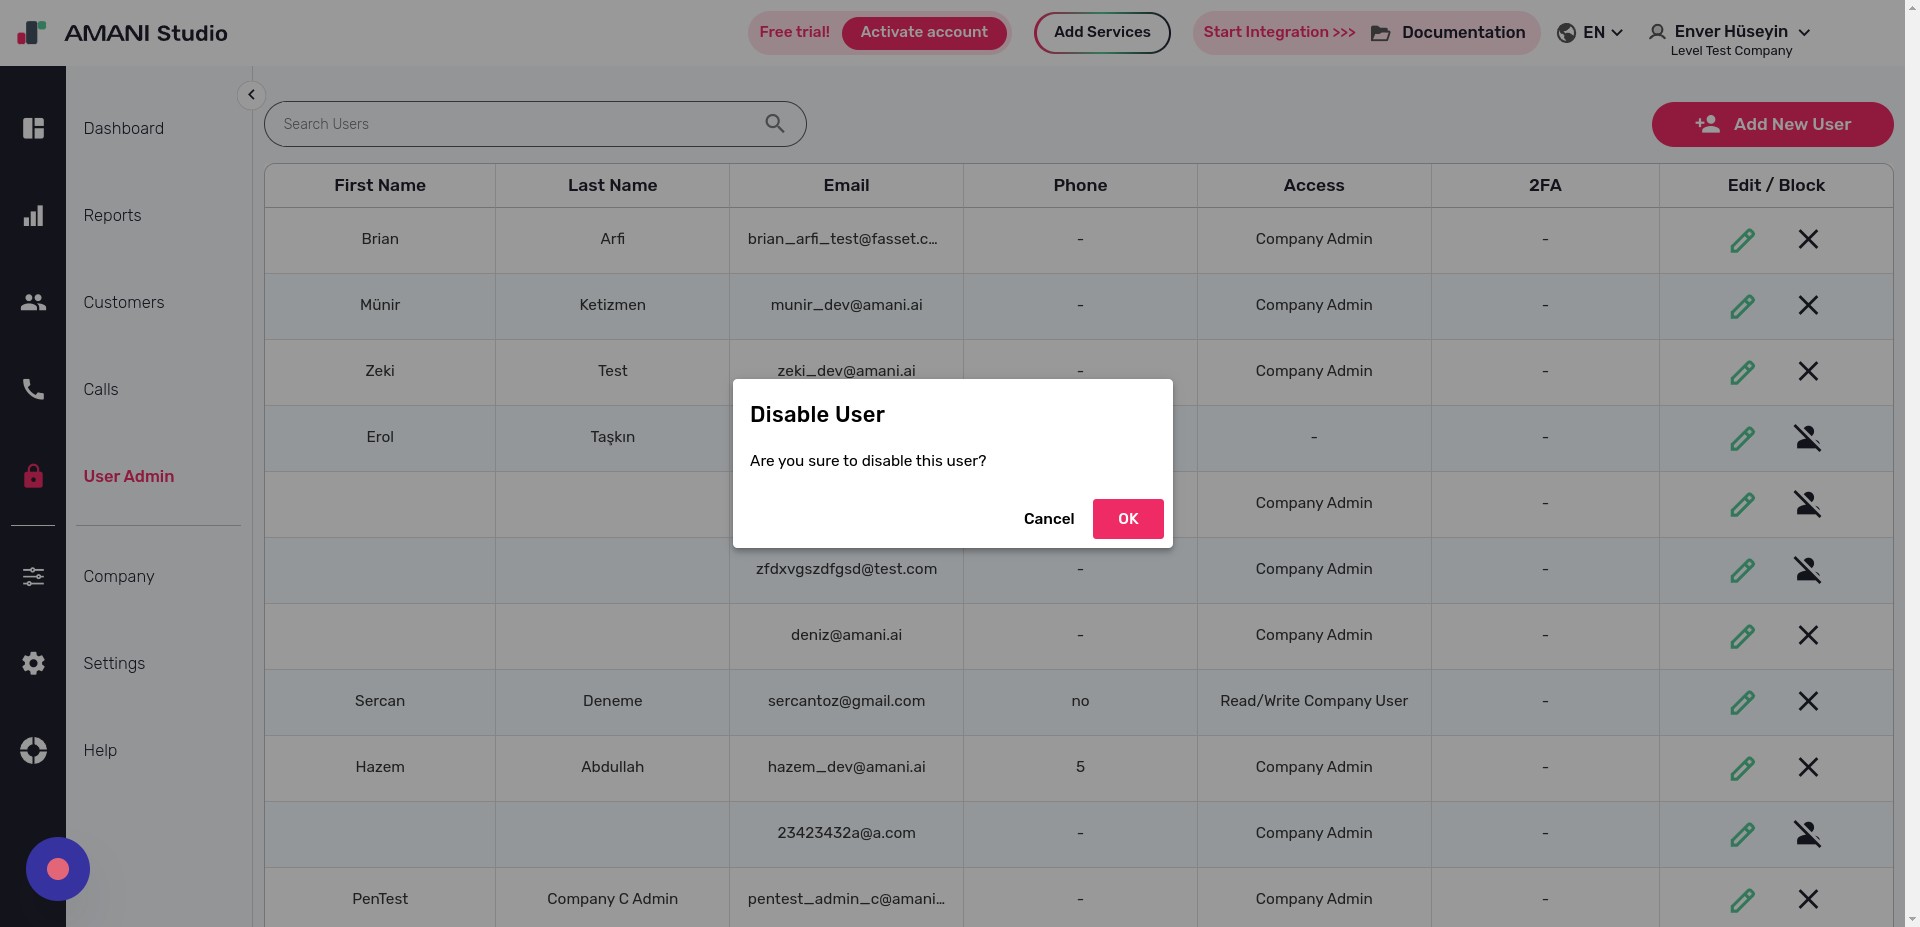1920x927 pixels.
Task: Open the Dashboard sidebar icon
Action: 33,129
